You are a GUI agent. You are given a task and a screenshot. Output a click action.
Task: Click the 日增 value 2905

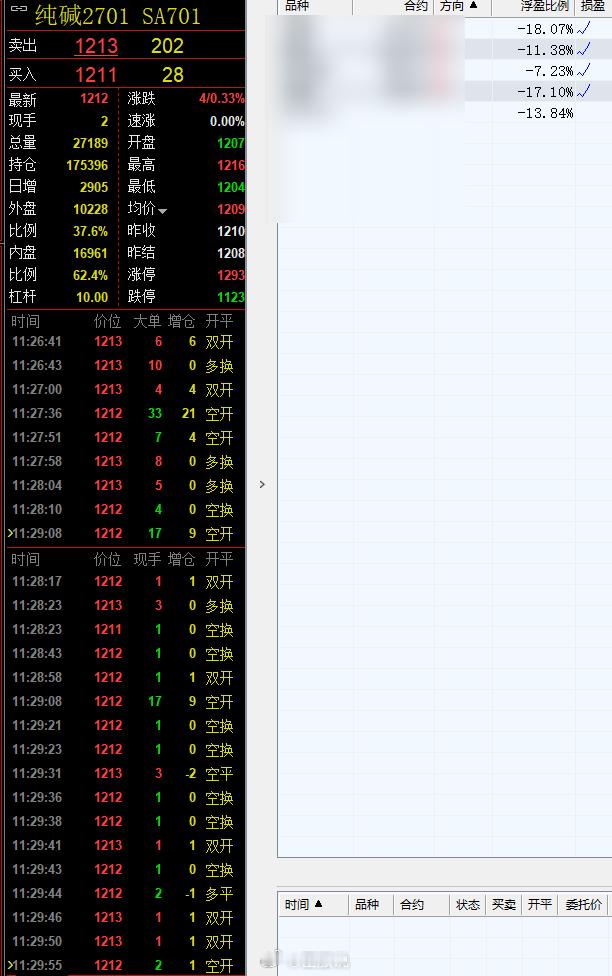[x=94, y=187]
